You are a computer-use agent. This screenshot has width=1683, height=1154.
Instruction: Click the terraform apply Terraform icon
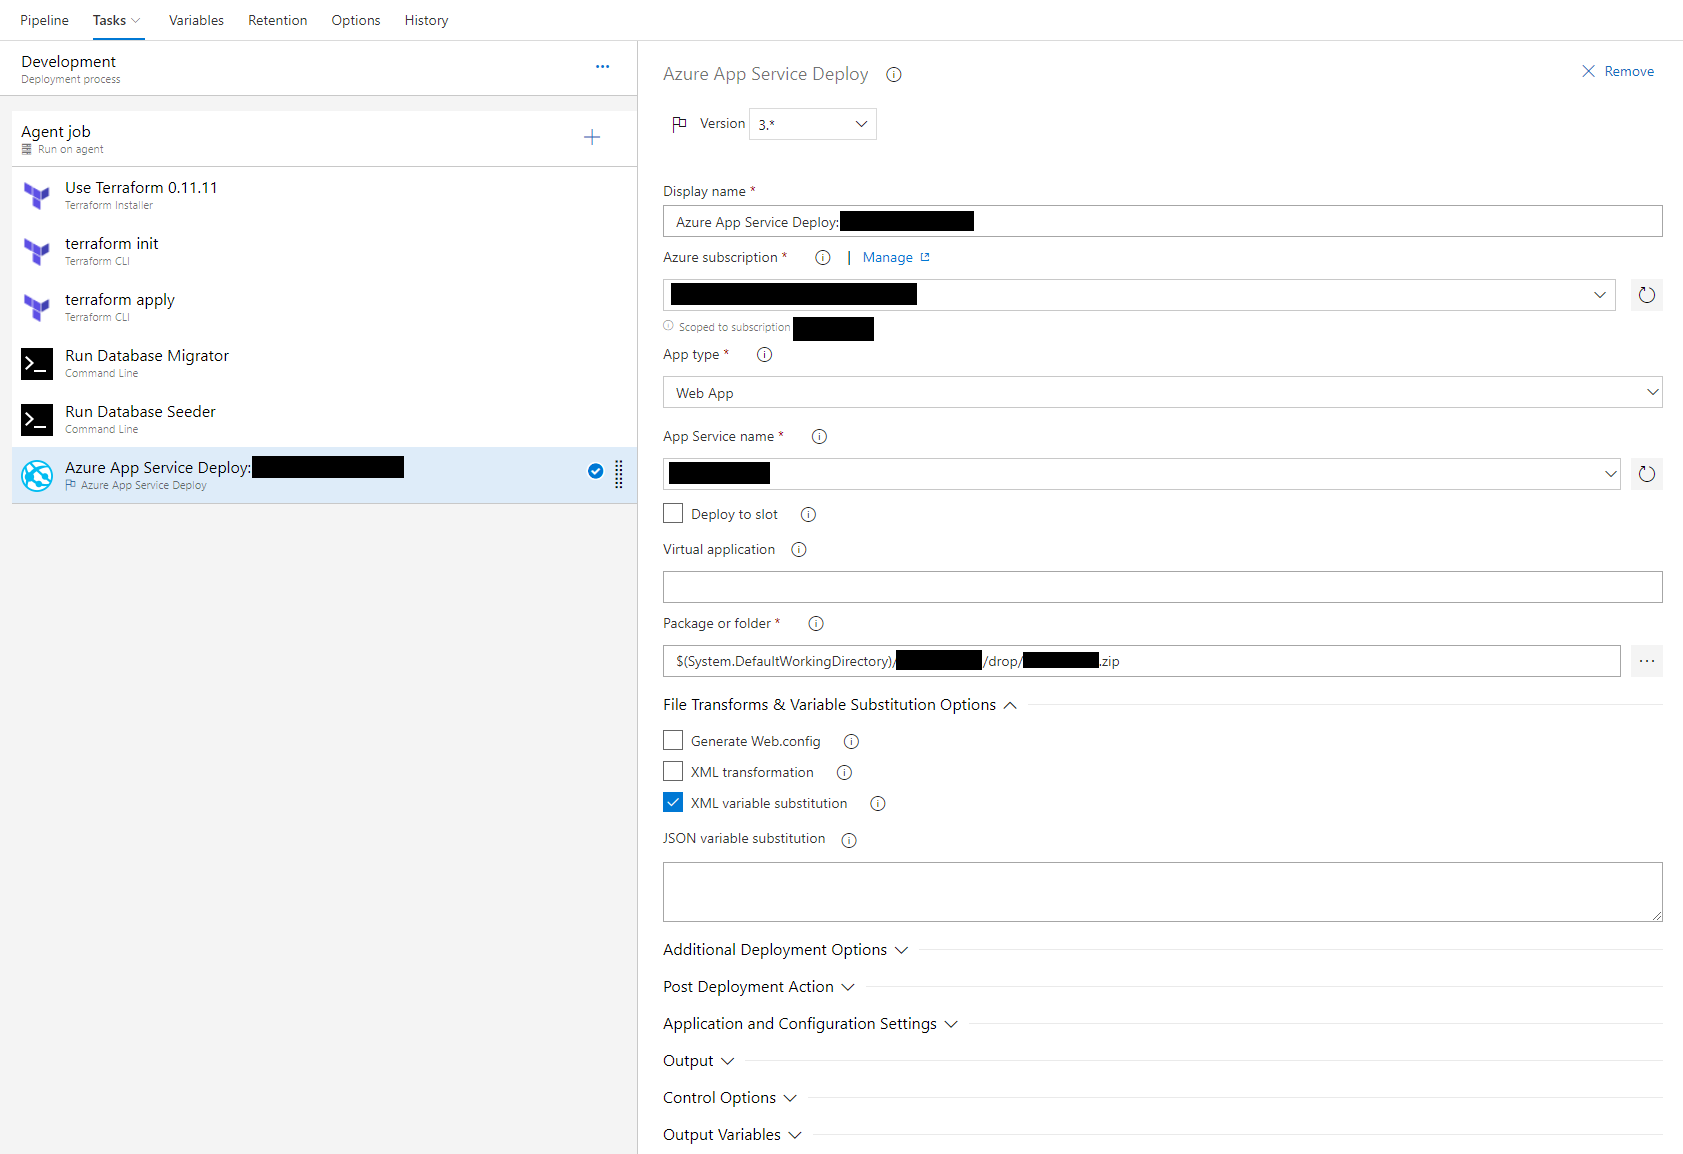click(x=37, y=308)
